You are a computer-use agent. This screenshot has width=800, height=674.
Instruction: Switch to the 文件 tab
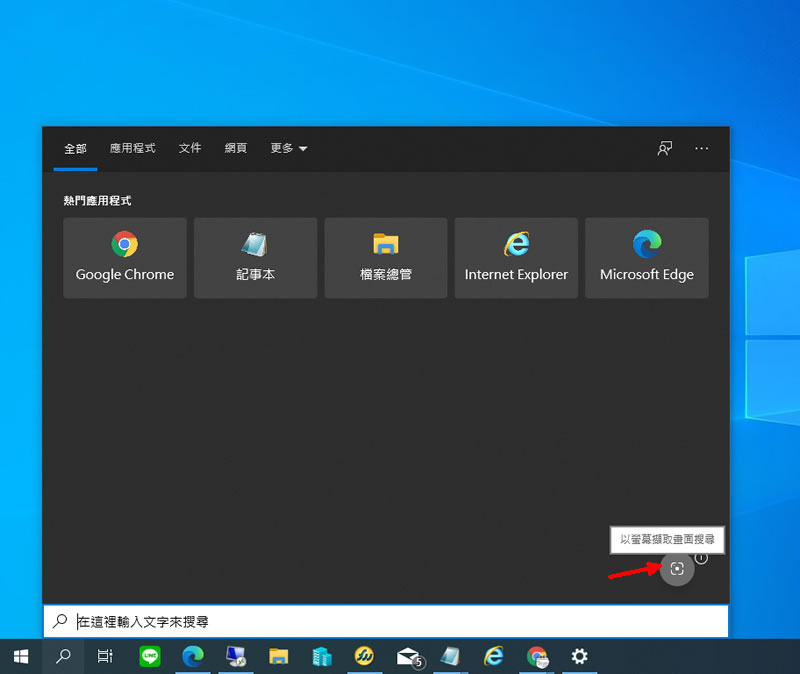190,148
